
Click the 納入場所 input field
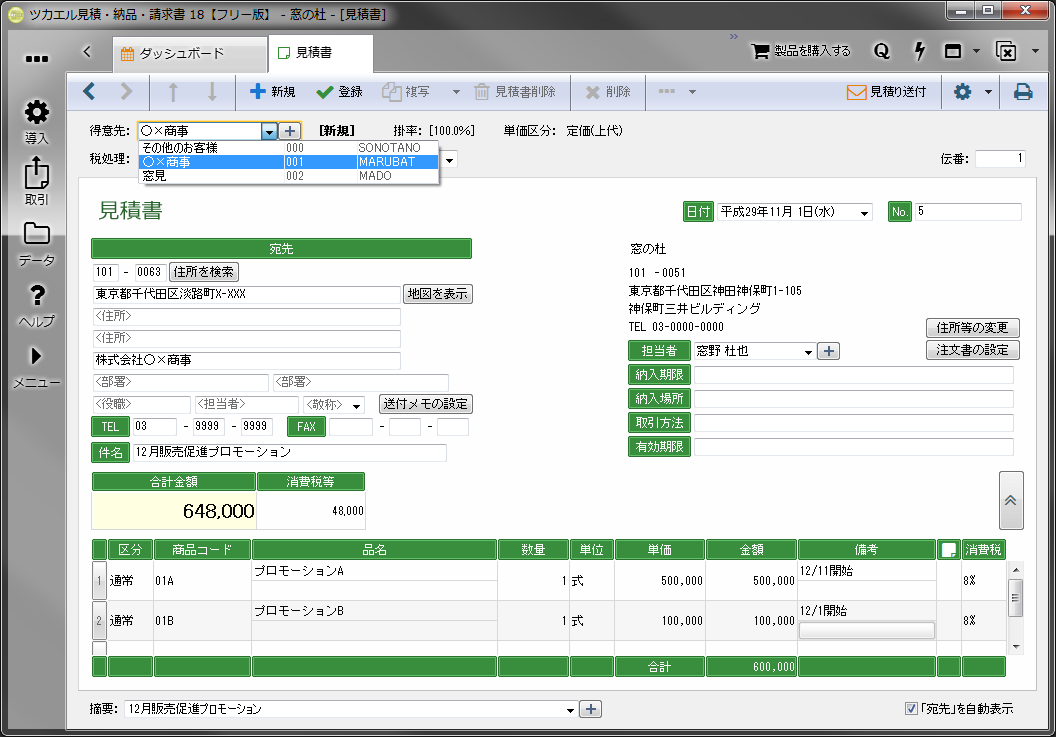pyautogui.click(x=853, y=399)
